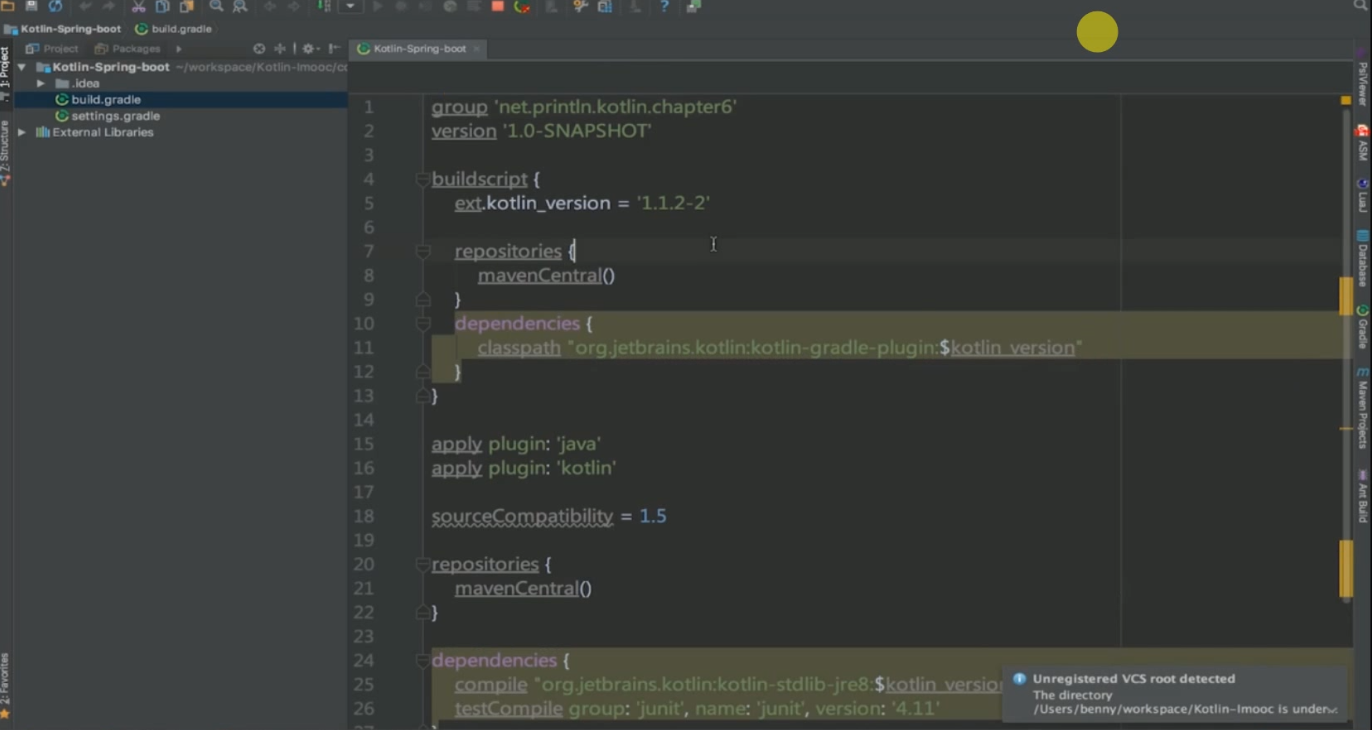Image resolution: width=1372 pixels, height=730 pixels.
Task: Fold the repositories block at line 20
Action: tap(423, 565)
